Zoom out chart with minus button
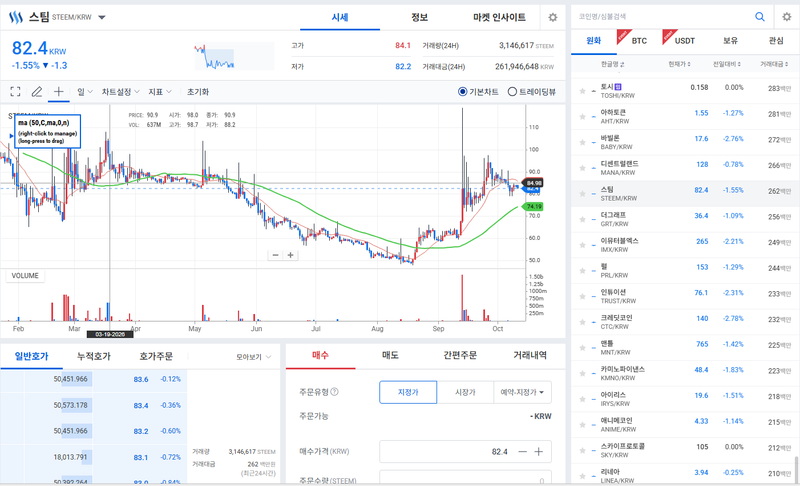Screen dimensions: 800x486 tap(276, 255)
